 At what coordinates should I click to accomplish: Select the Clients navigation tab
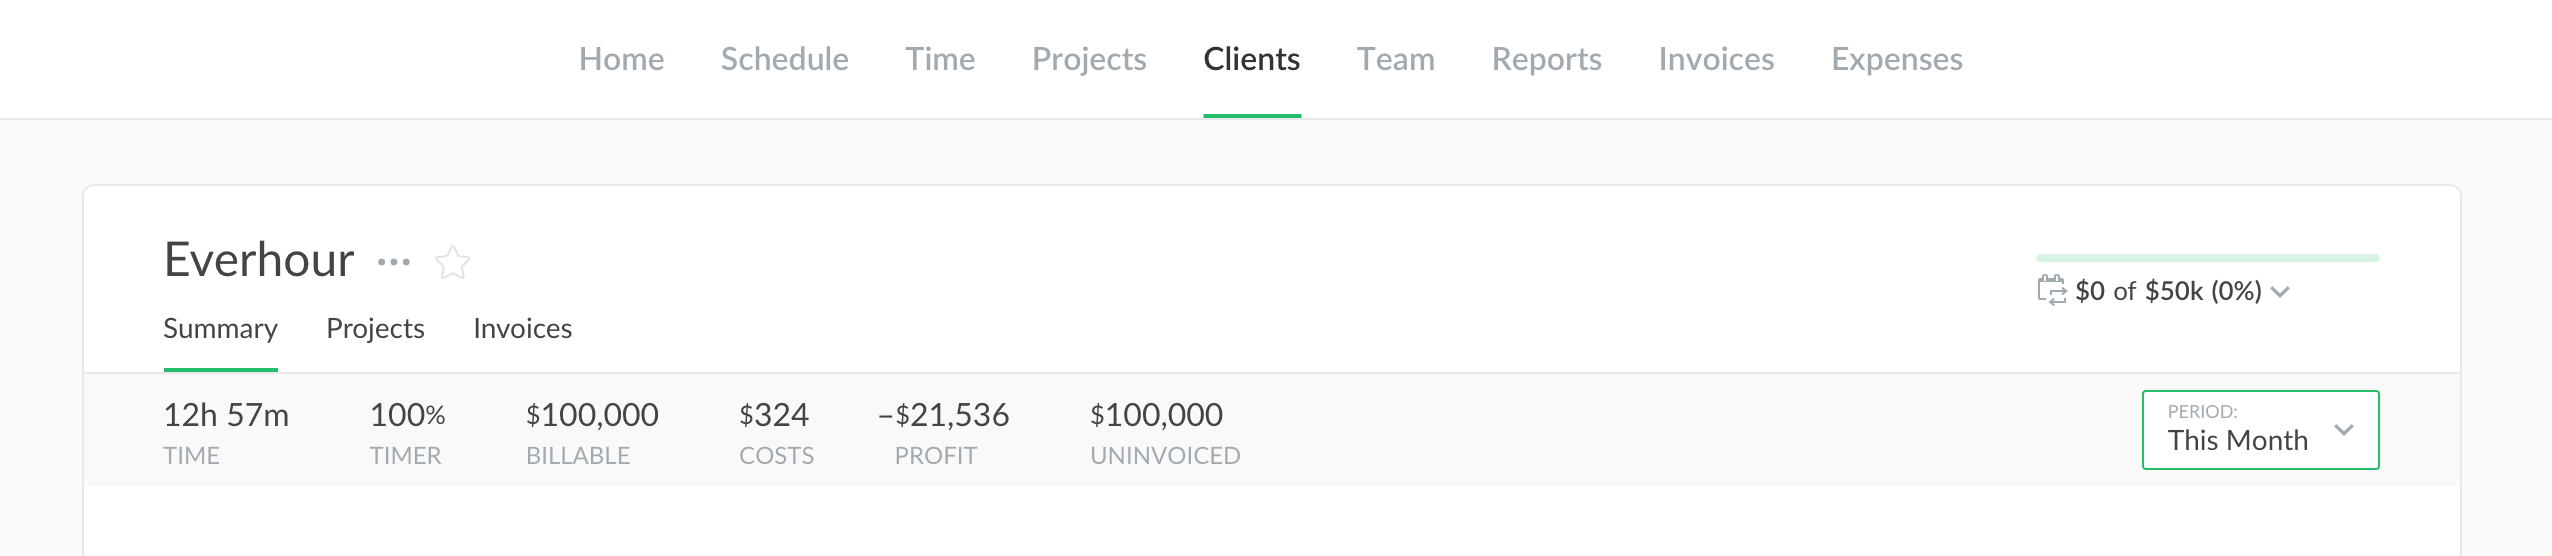pyautogui.click(x=1251, y=59)
